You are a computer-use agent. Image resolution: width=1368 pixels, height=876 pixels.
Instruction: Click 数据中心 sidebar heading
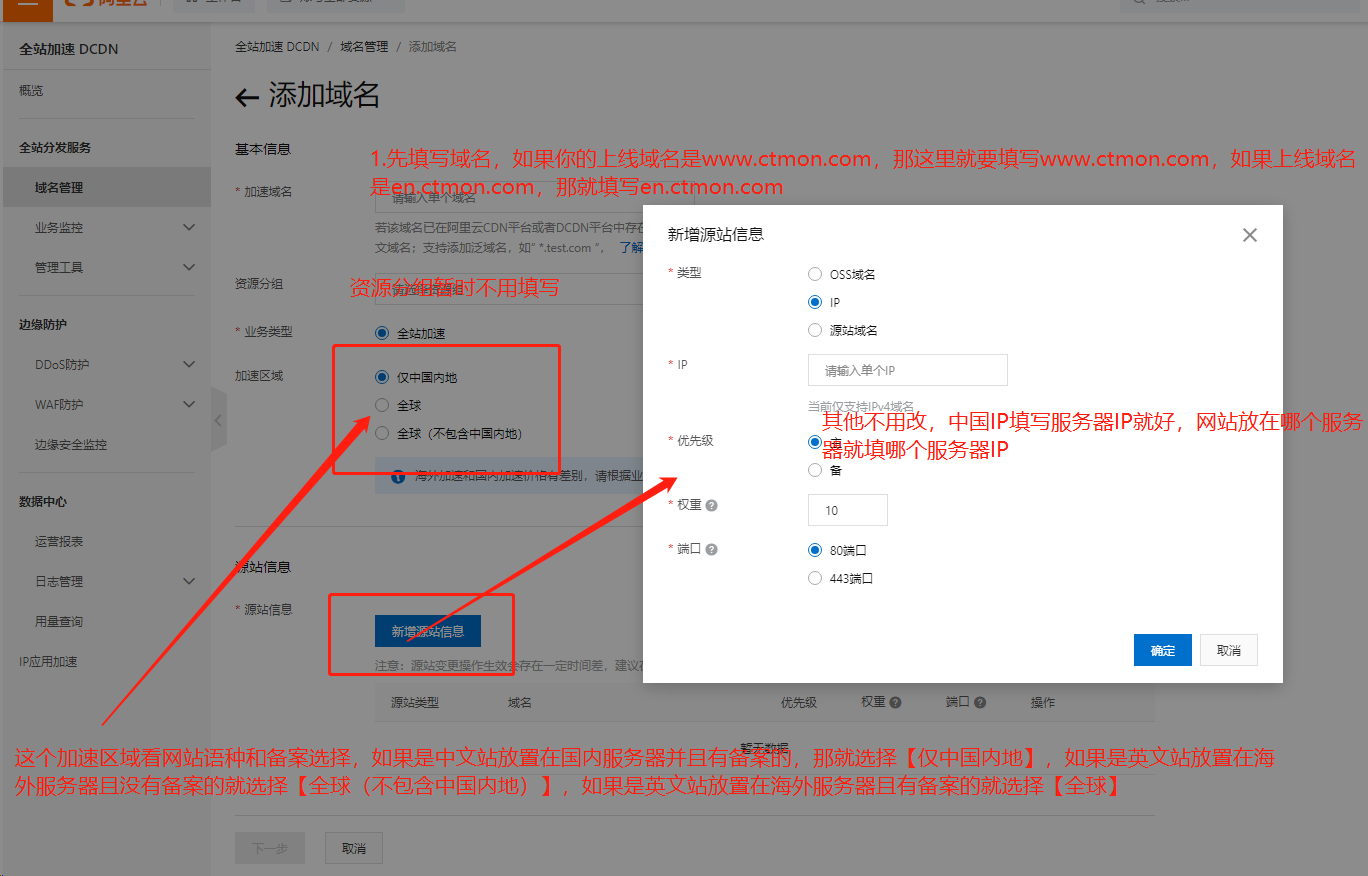pos(43,501)
